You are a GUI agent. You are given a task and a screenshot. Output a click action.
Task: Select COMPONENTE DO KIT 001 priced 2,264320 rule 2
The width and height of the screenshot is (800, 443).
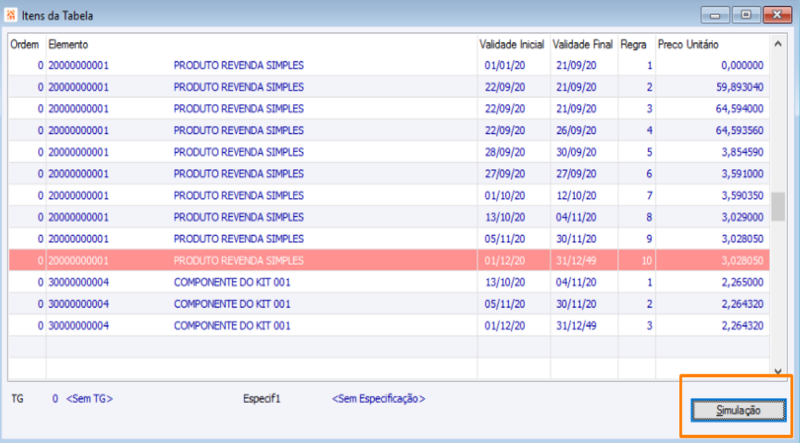point(232,304)
